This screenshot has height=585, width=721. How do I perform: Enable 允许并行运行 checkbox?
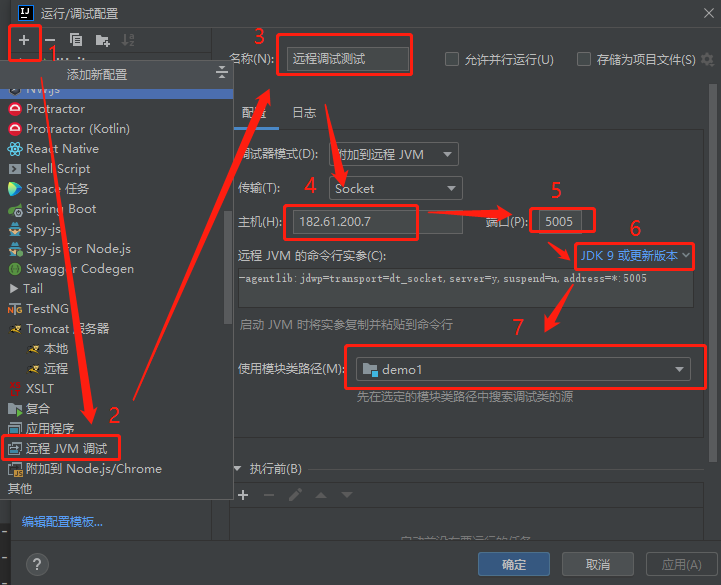[x=452, y=59]
